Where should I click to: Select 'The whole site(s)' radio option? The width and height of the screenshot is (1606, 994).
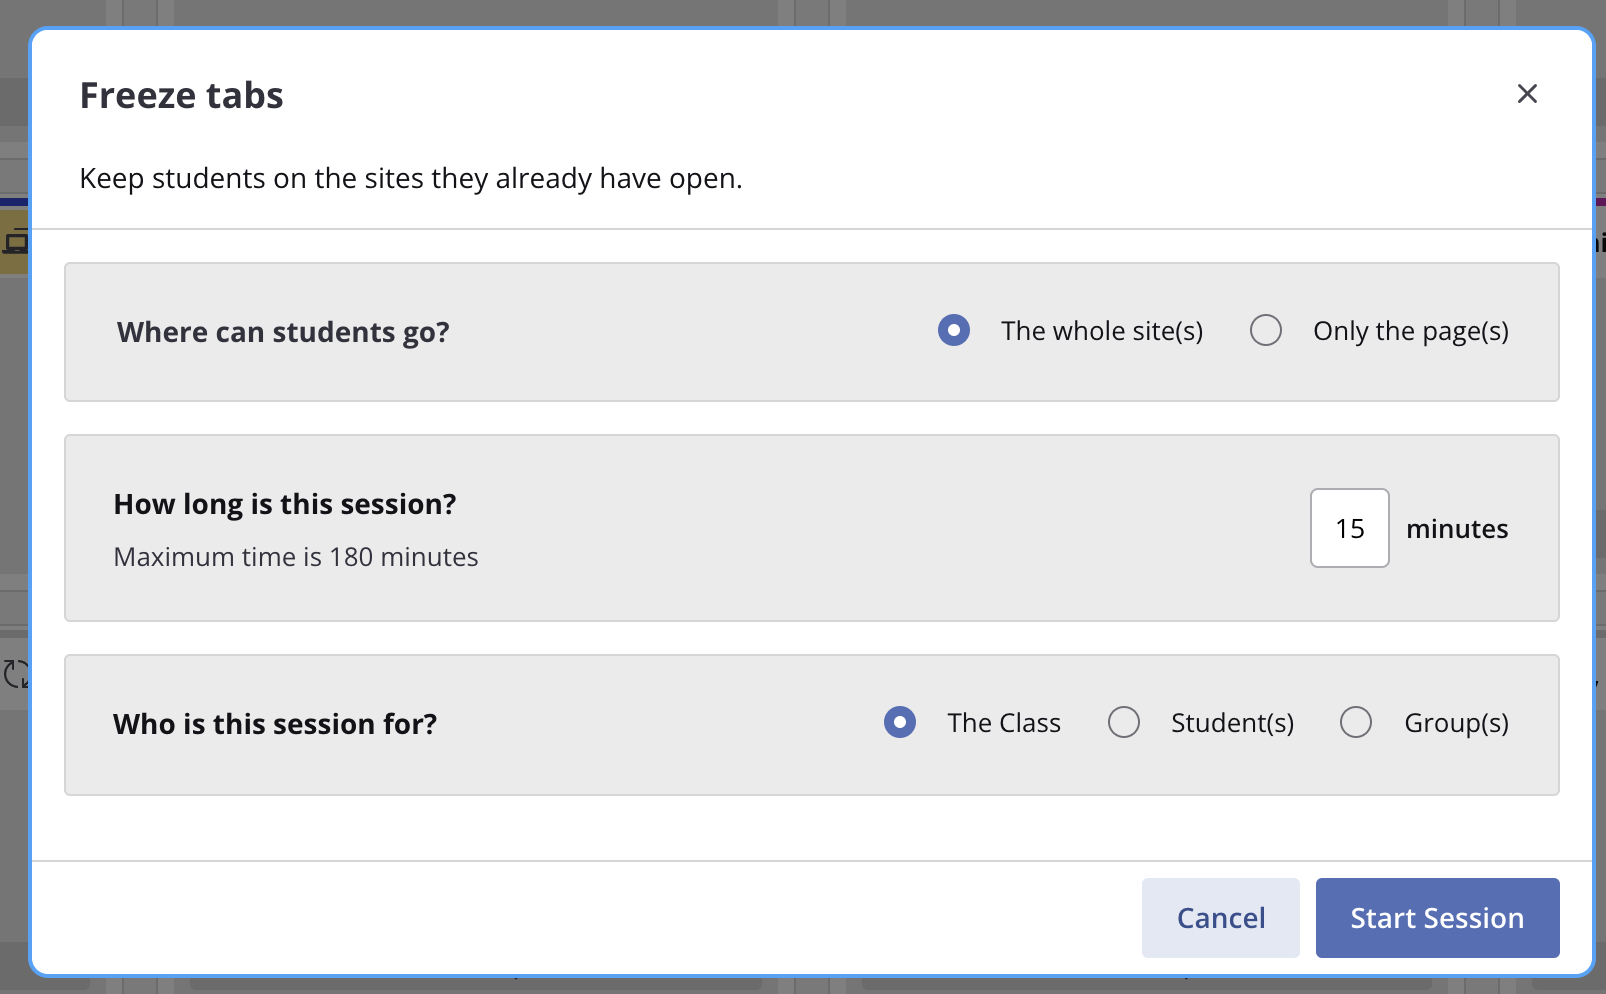coord(954,330)
